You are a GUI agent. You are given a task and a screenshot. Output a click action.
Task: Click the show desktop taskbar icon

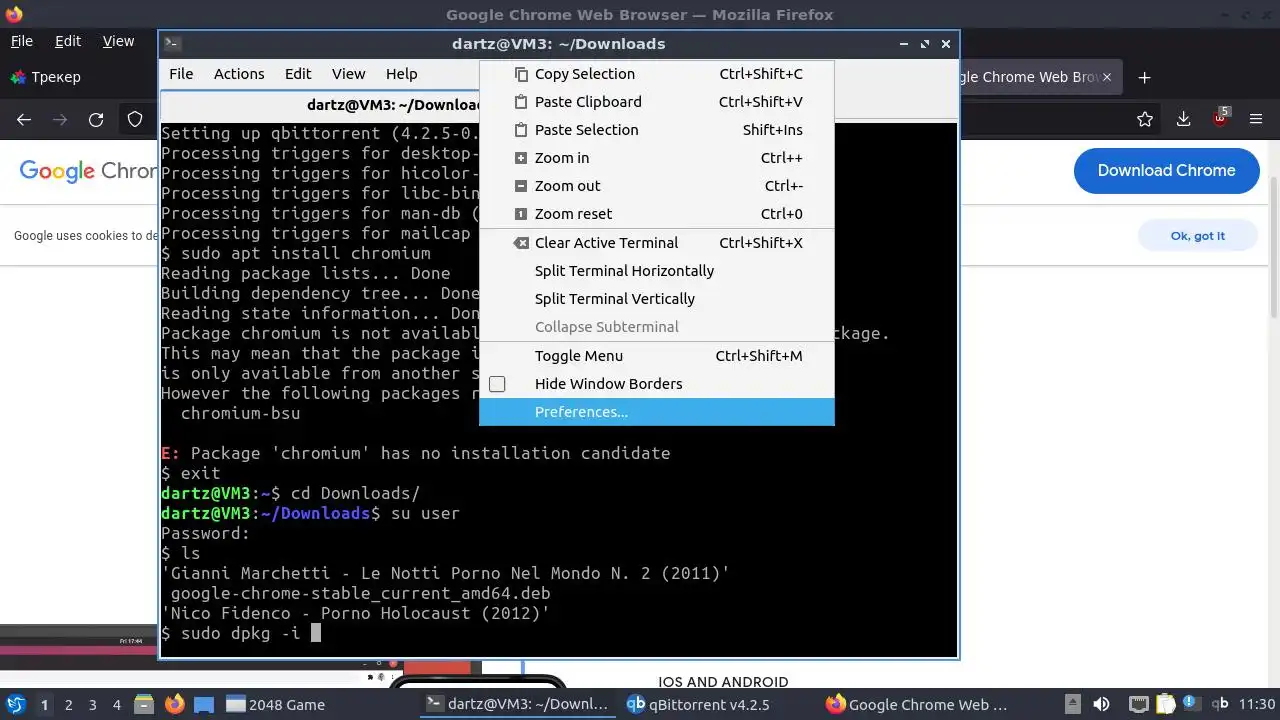(x=204, y=704)
